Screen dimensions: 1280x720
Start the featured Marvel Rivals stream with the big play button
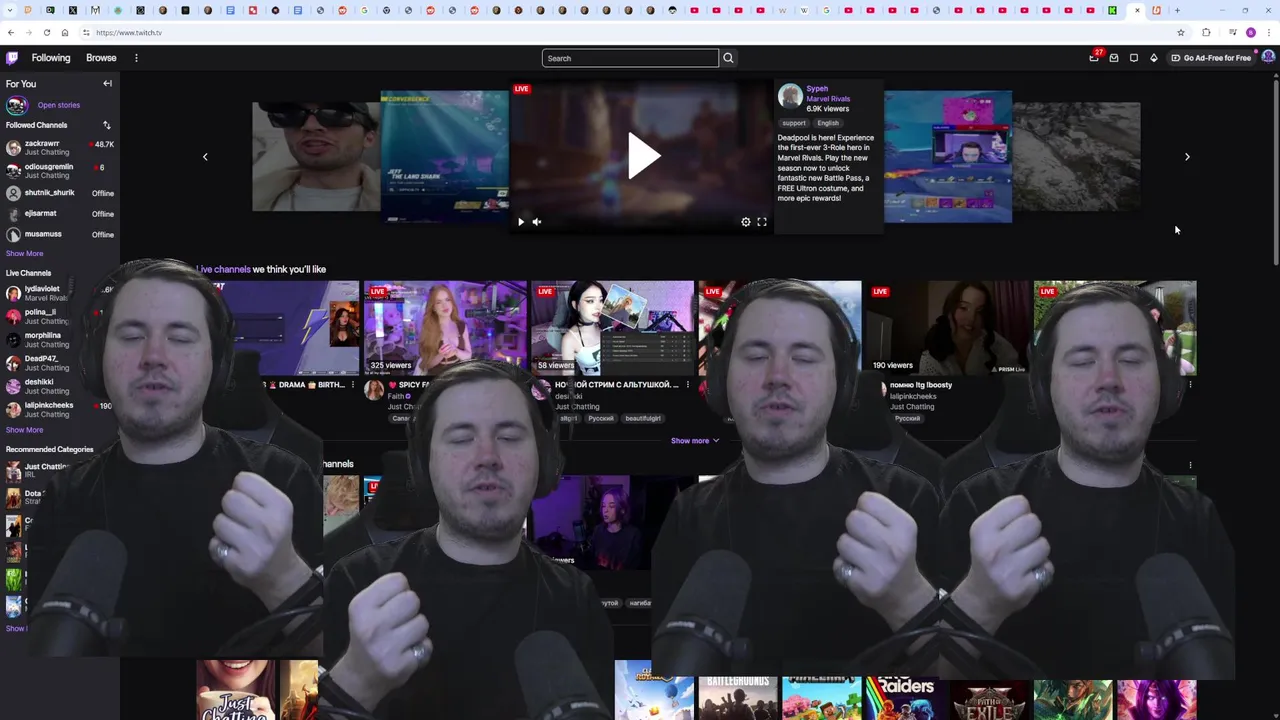(x=643, y=156)
